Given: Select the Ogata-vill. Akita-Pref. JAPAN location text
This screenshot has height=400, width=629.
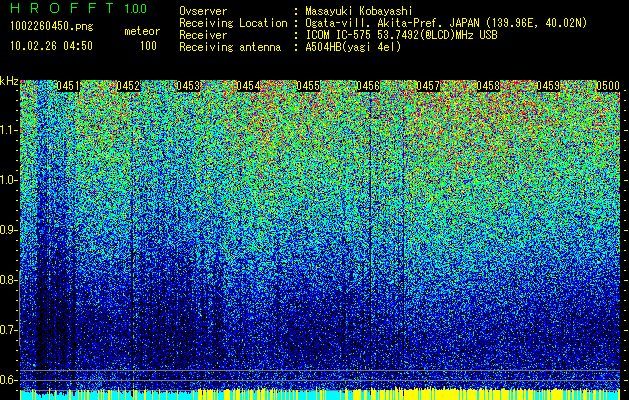Looking at the screenshot, I should 446,23.
